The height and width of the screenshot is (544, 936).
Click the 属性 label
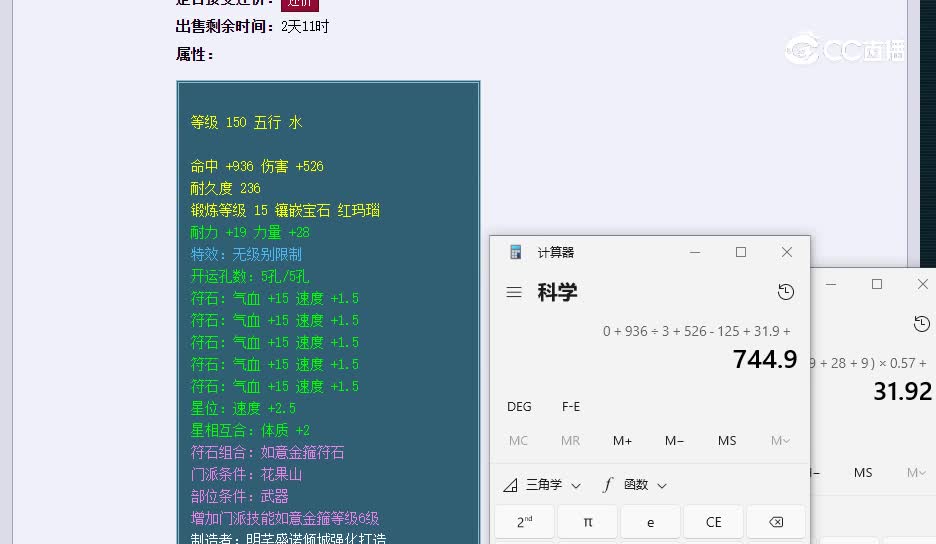click(x=195, y=54)
